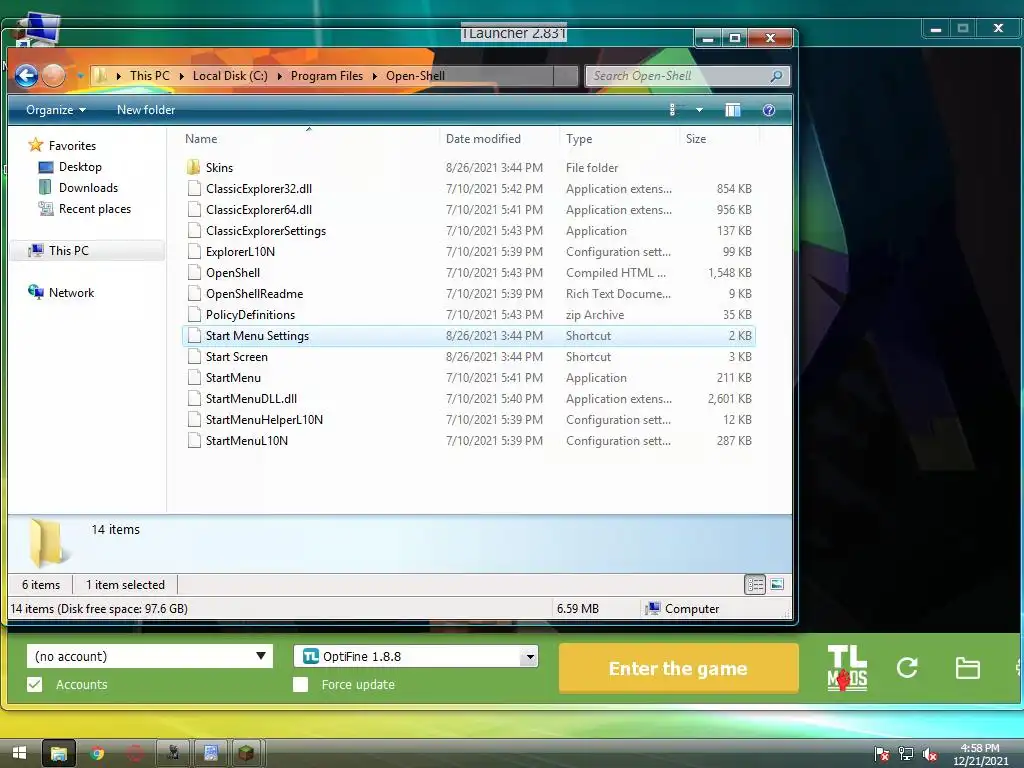Select the ClassicExplorerSettings file icon
Viewport: 1024px width, 768px height.
point(194,231)
